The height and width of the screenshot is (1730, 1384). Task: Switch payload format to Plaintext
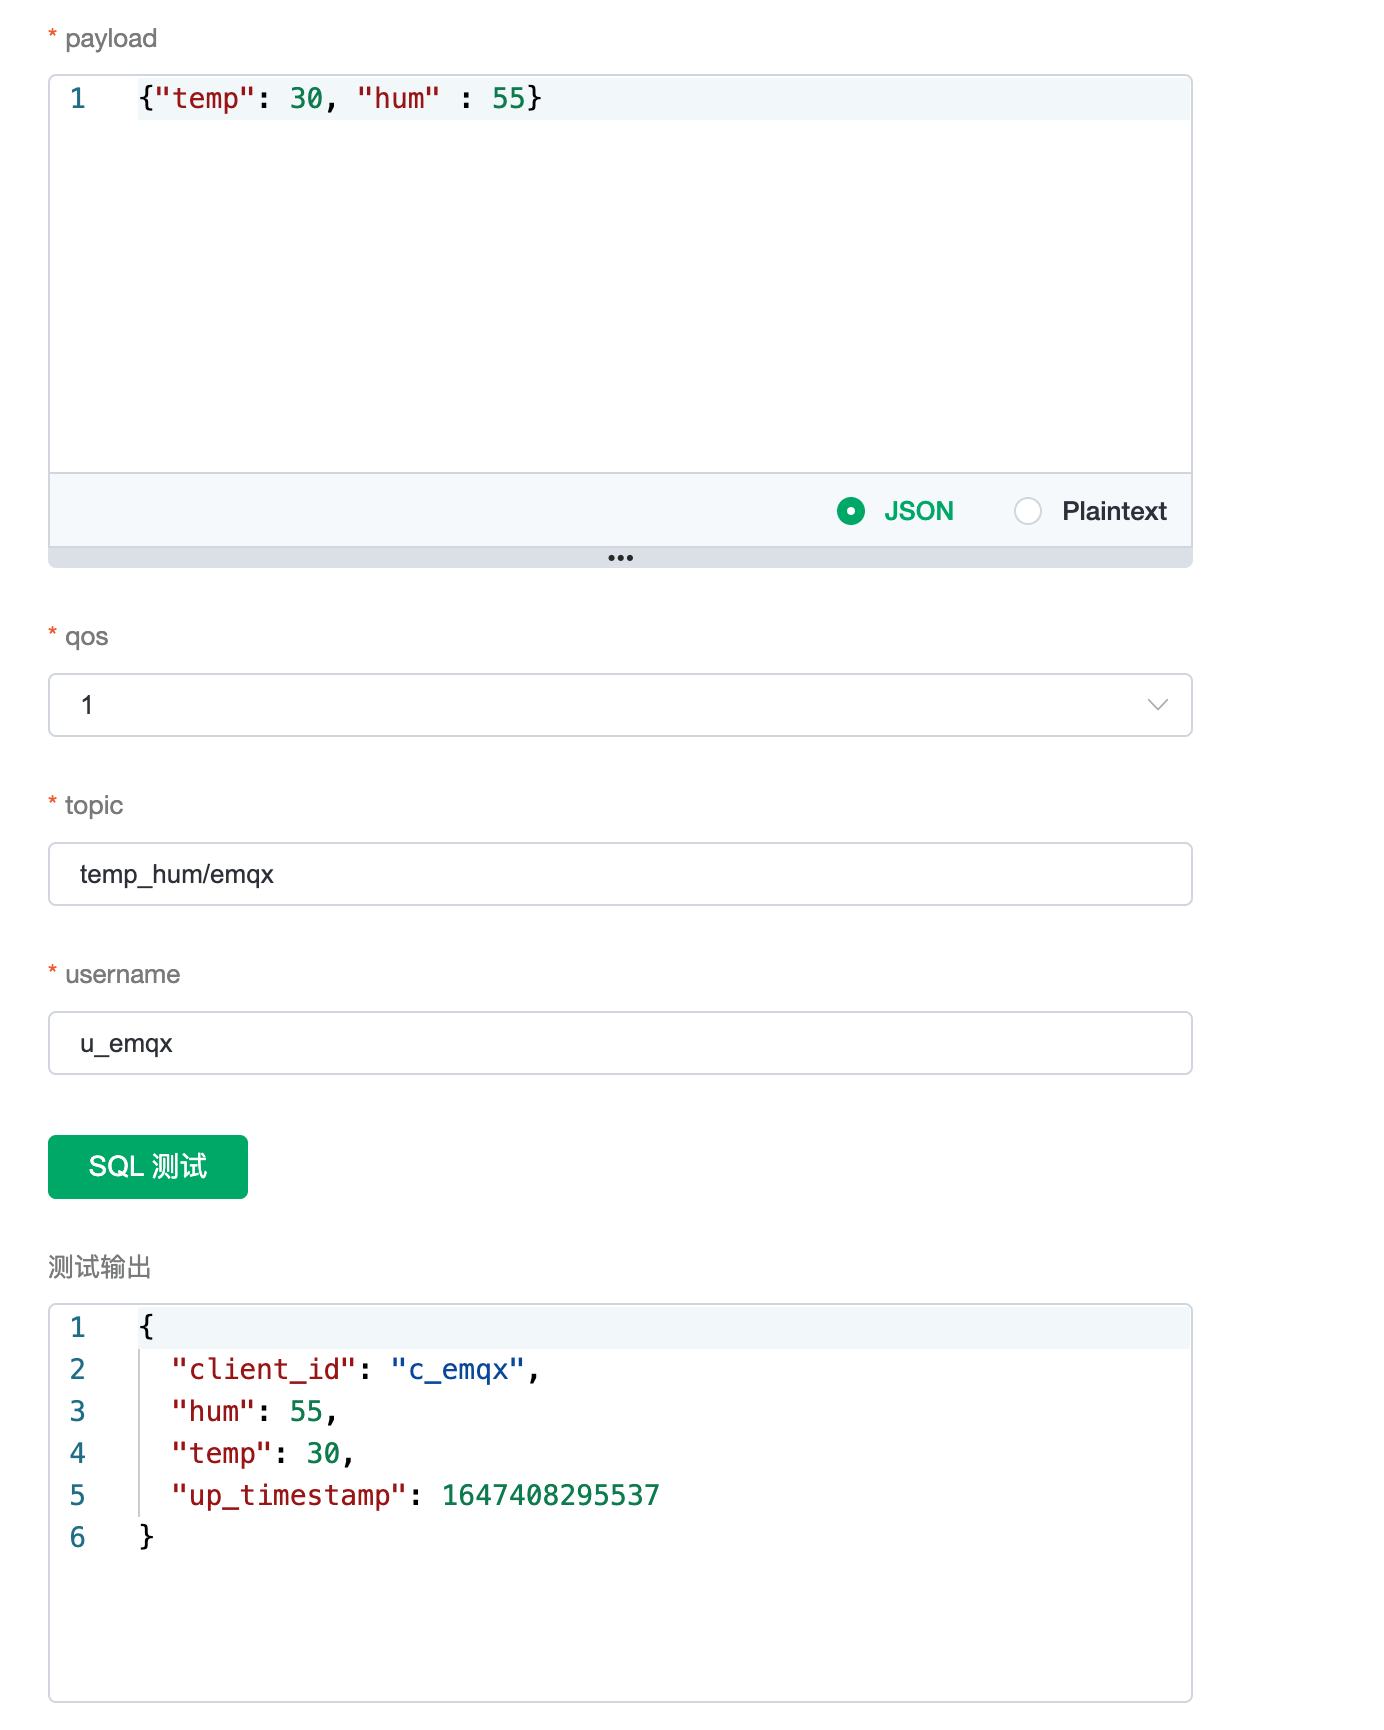click(x=1028, y=511)
